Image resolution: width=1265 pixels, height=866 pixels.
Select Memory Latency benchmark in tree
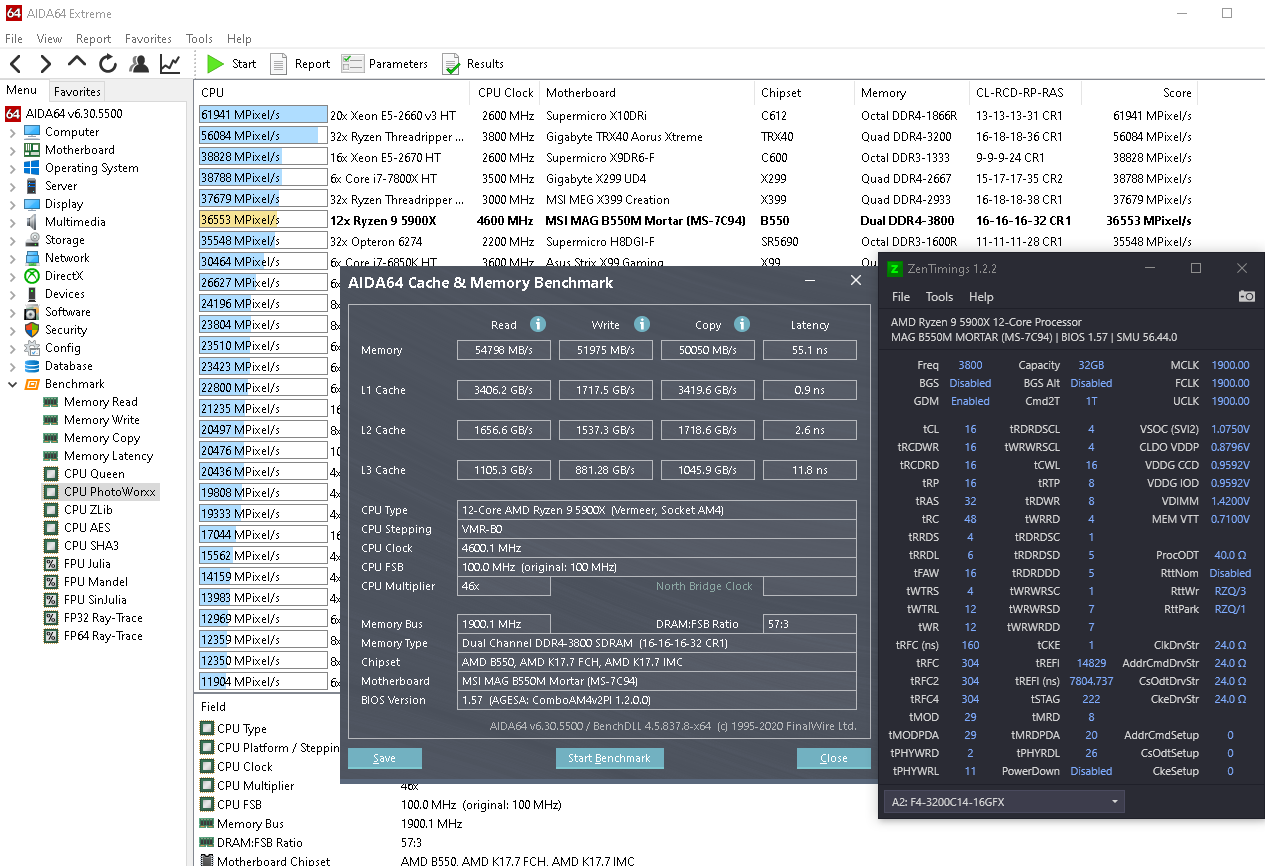(108, 456)
